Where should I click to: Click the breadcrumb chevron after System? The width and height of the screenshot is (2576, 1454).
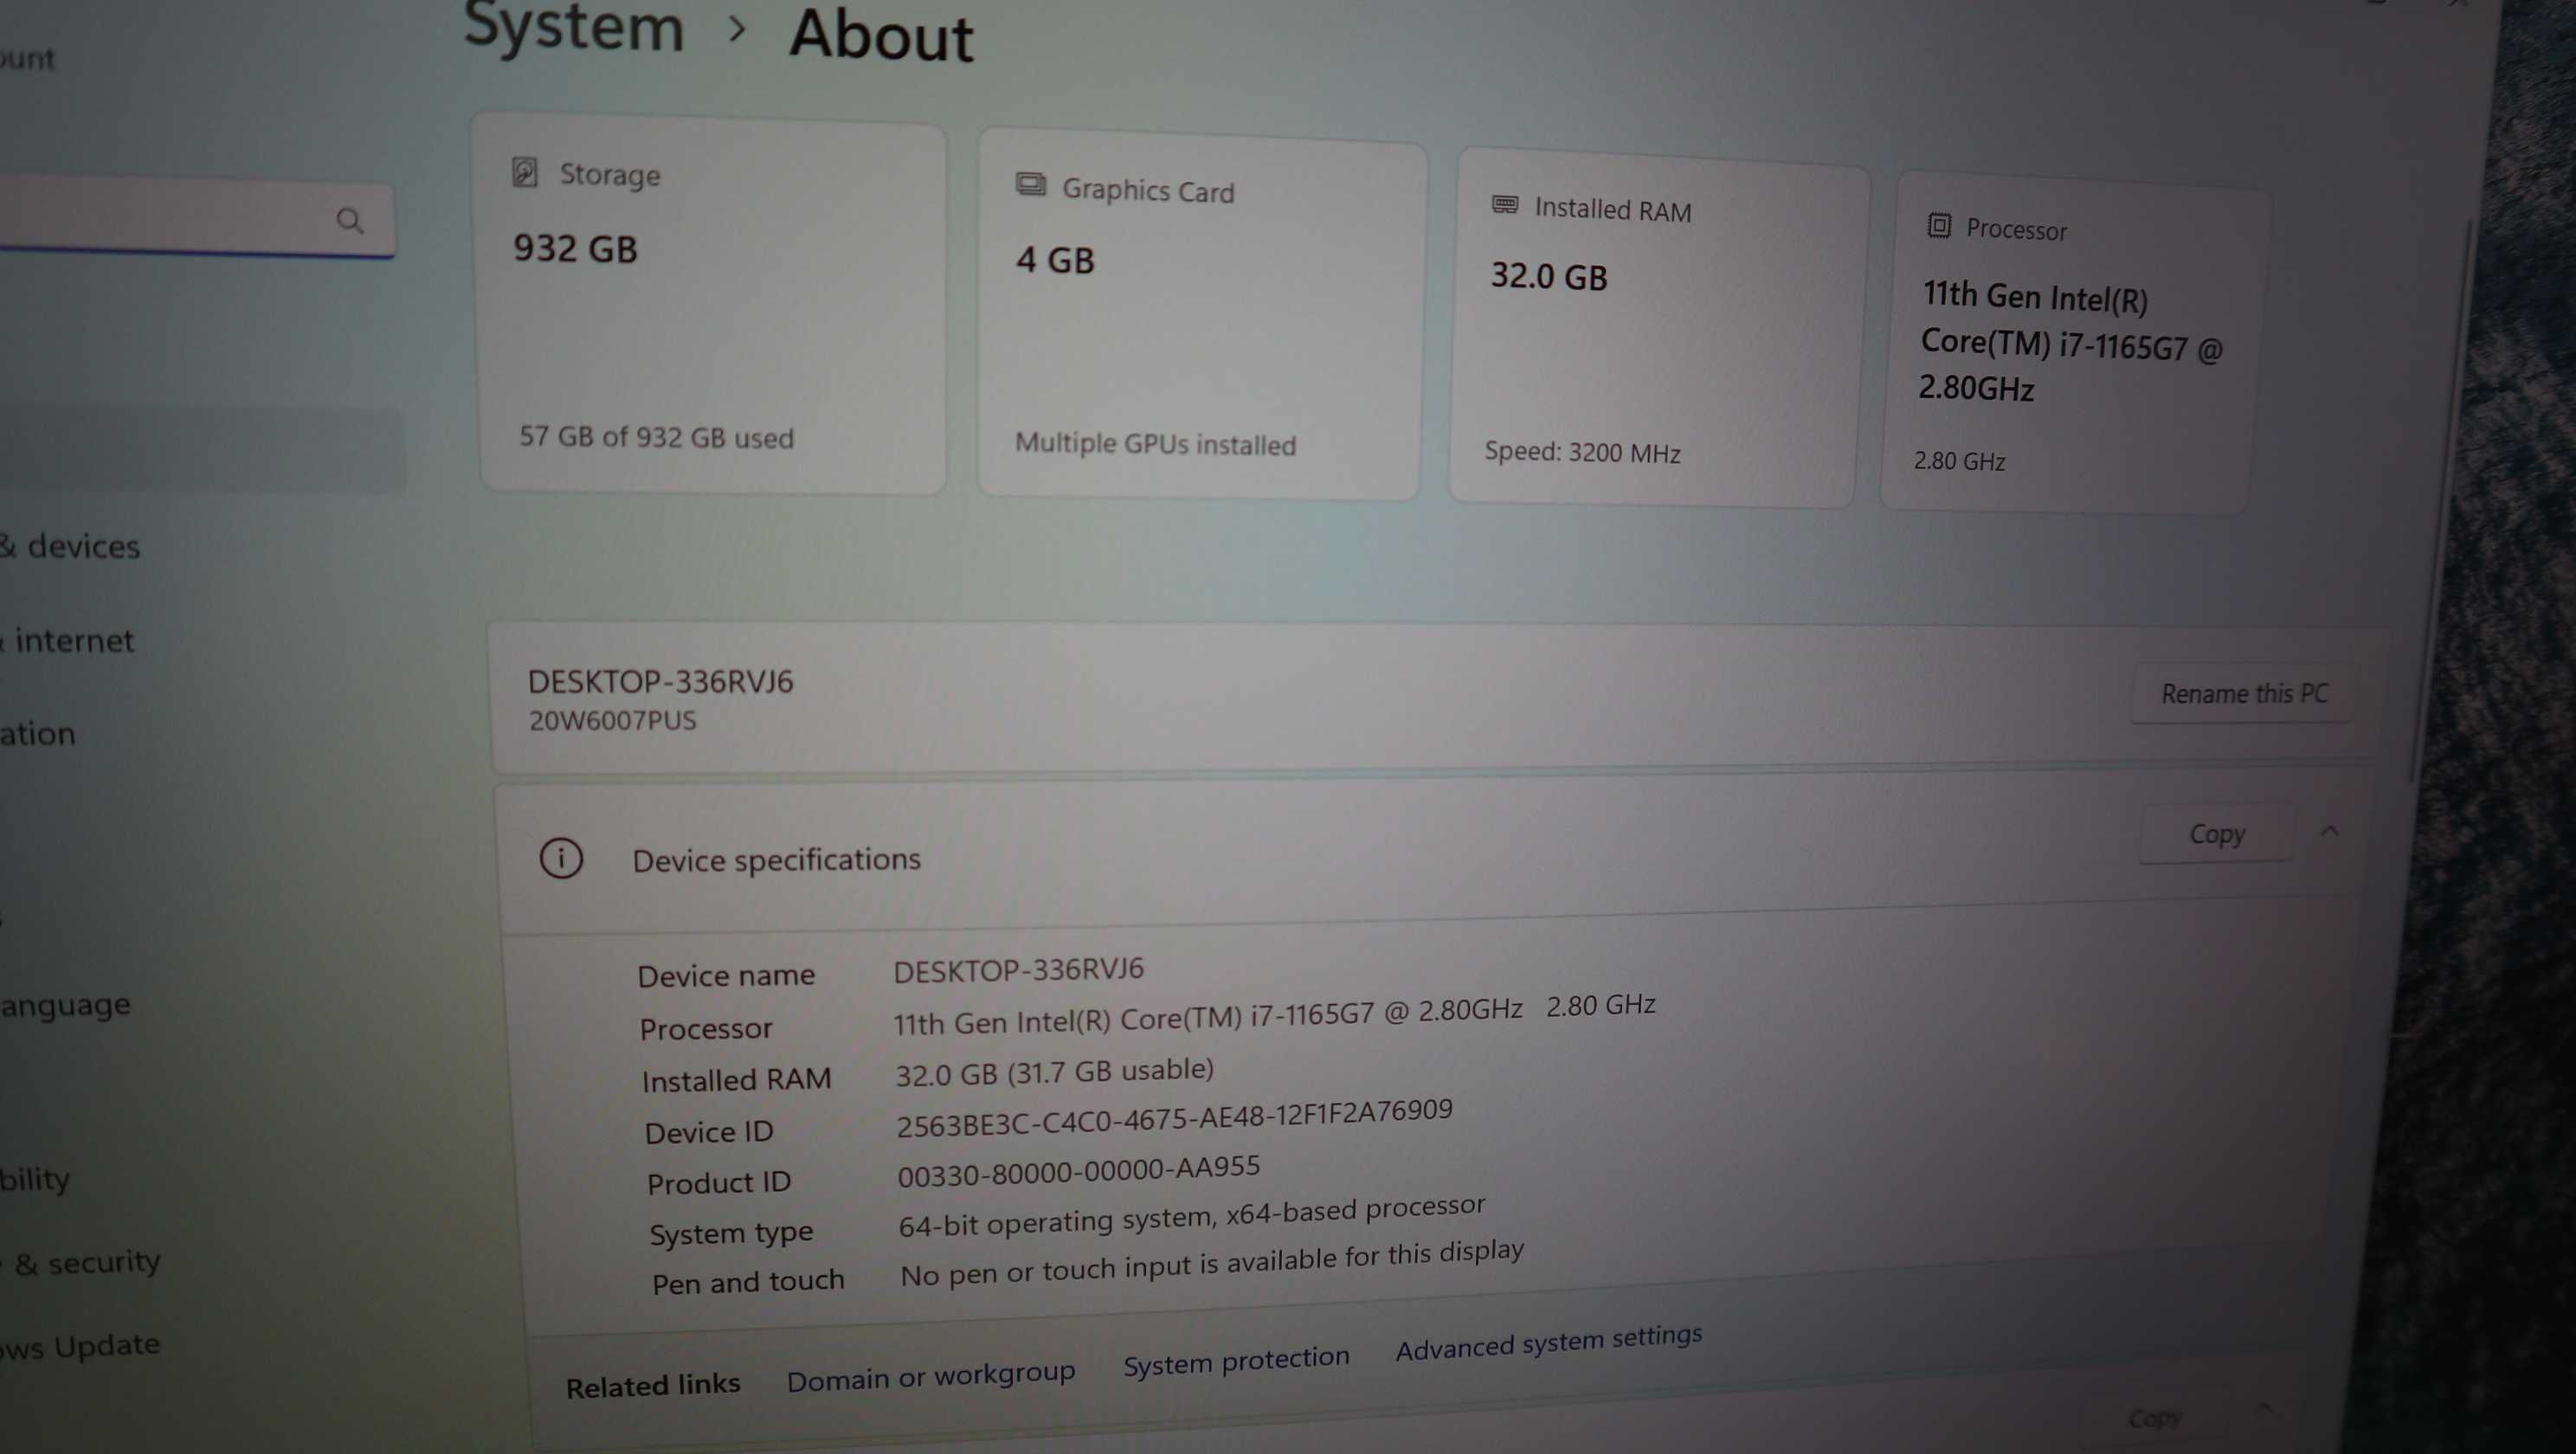[737, 29]
